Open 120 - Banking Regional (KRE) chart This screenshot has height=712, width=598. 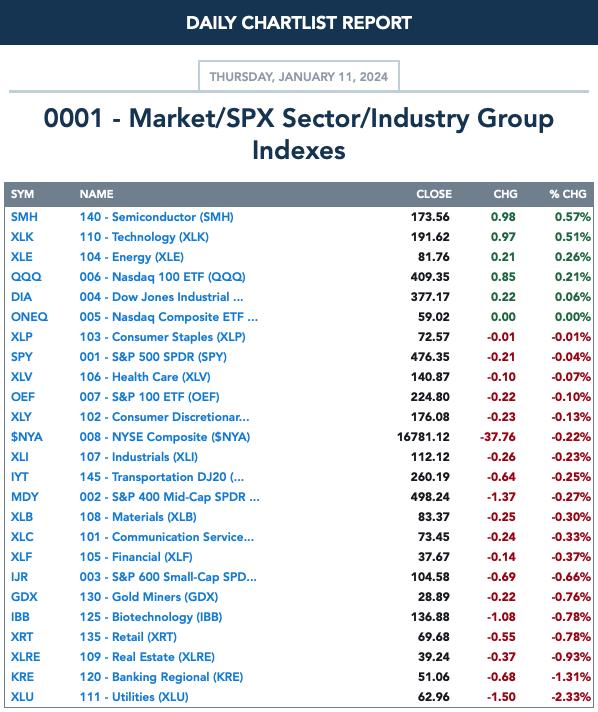pyautogui.click(x=161, y=677)
